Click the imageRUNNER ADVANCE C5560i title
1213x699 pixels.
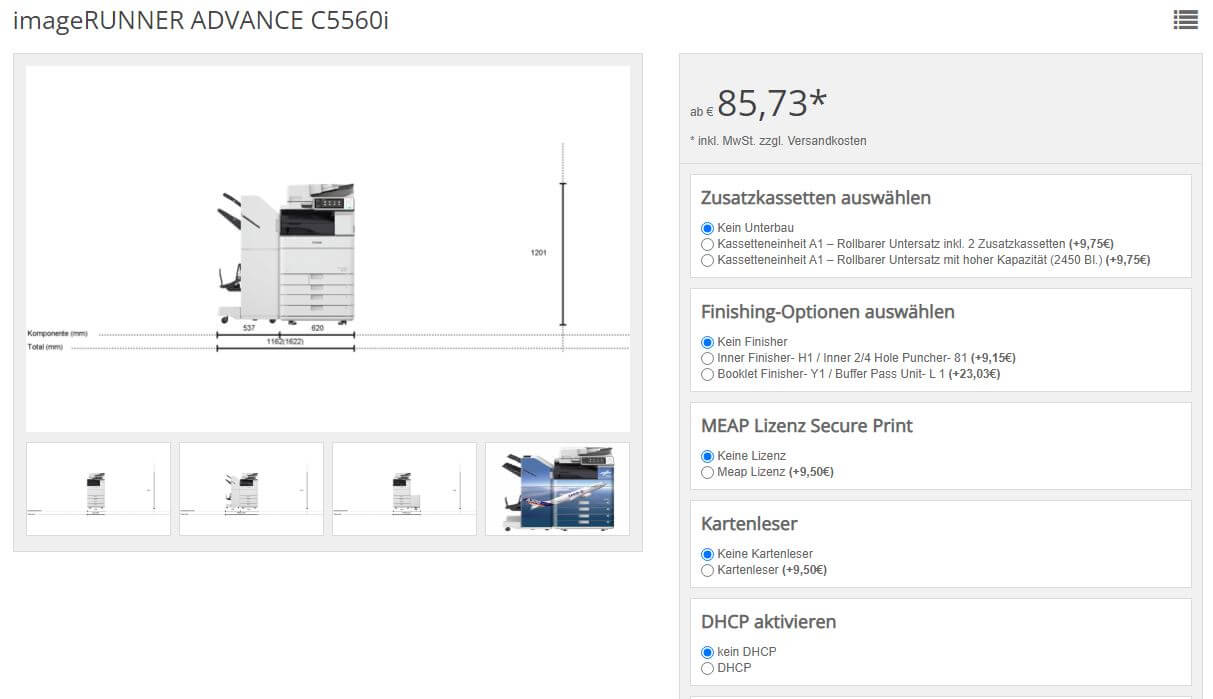coord(201,20)
